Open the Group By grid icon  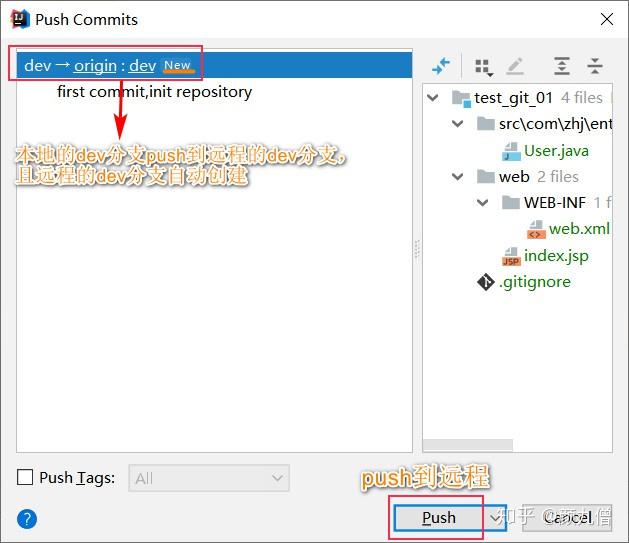tap(484, 67)
